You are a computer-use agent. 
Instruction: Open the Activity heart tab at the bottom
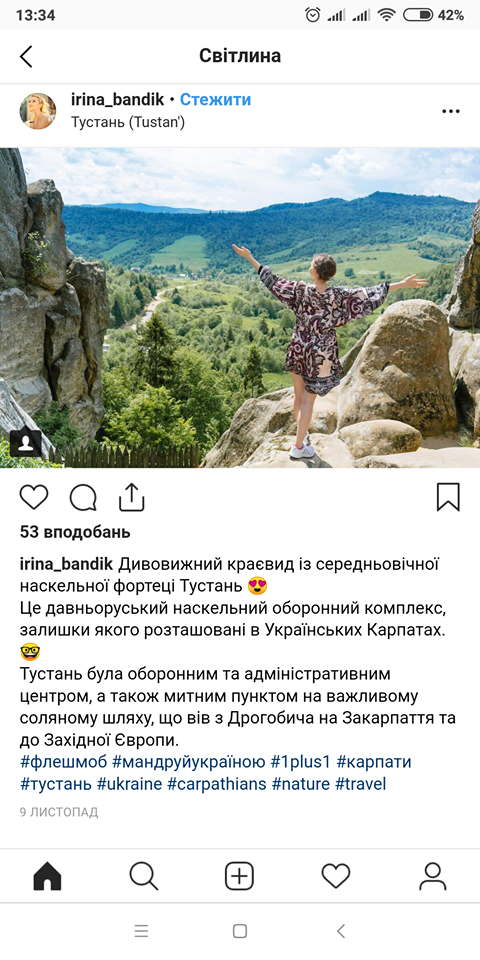(336, 876)
